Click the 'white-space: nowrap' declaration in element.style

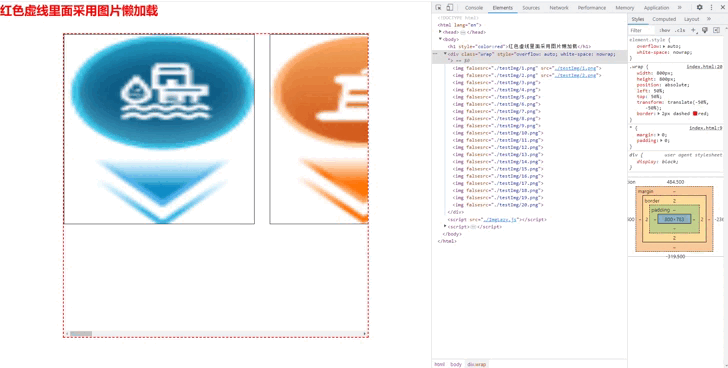pyautogui.click(x=663, y=52)
